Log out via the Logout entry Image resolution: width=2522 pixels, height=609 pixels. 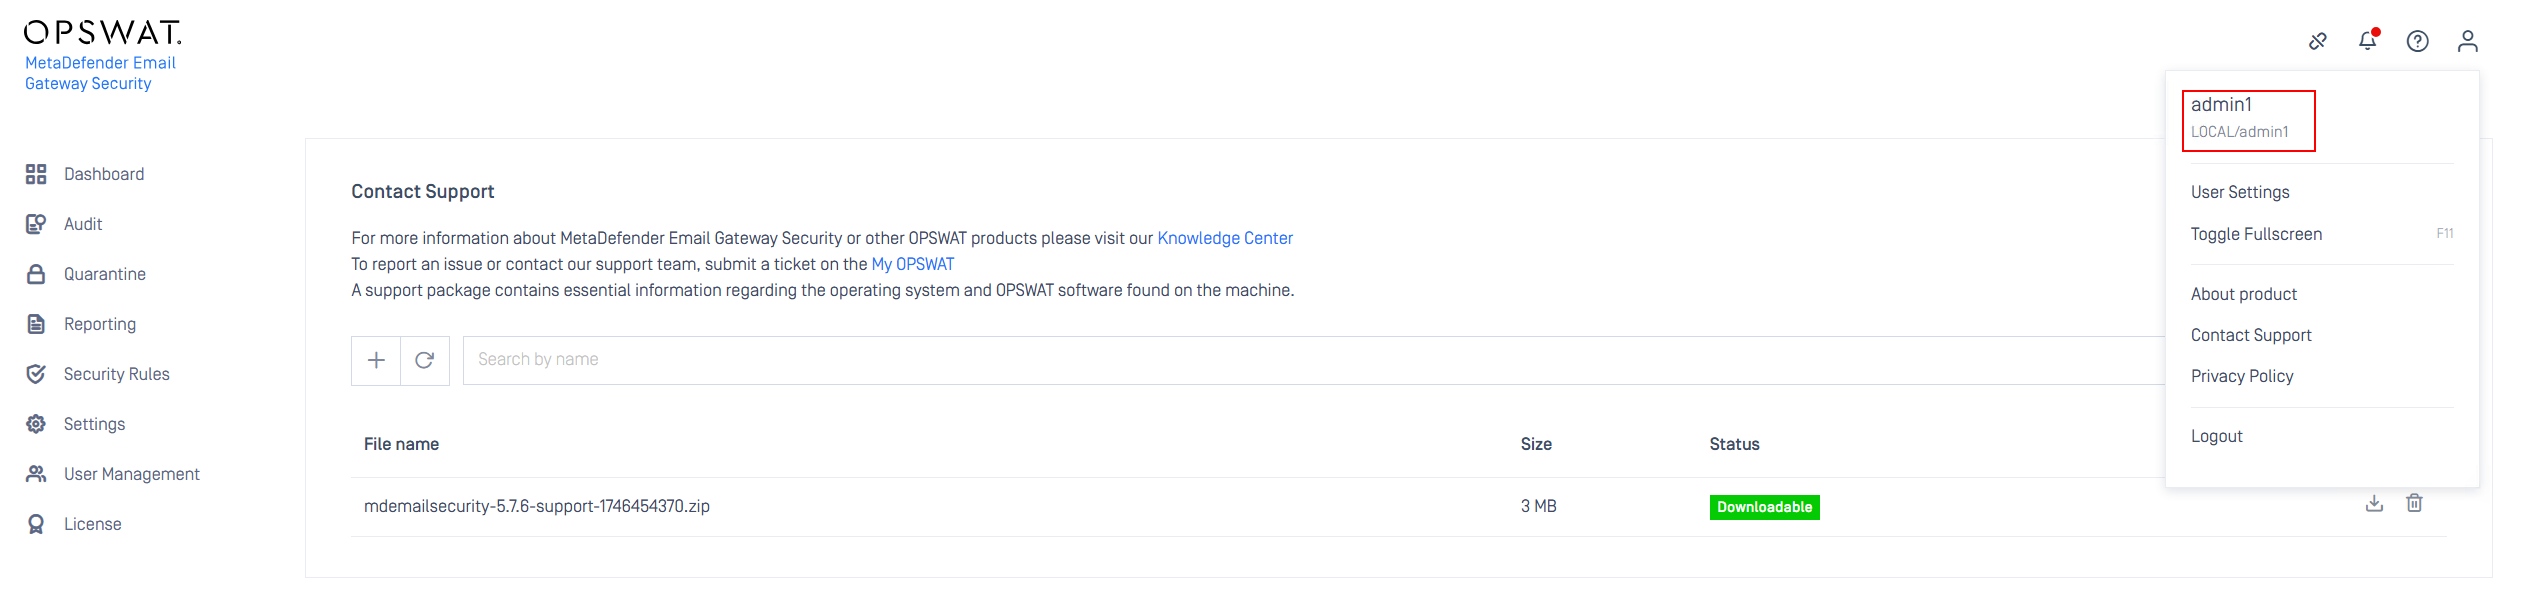coord(2216,436)
